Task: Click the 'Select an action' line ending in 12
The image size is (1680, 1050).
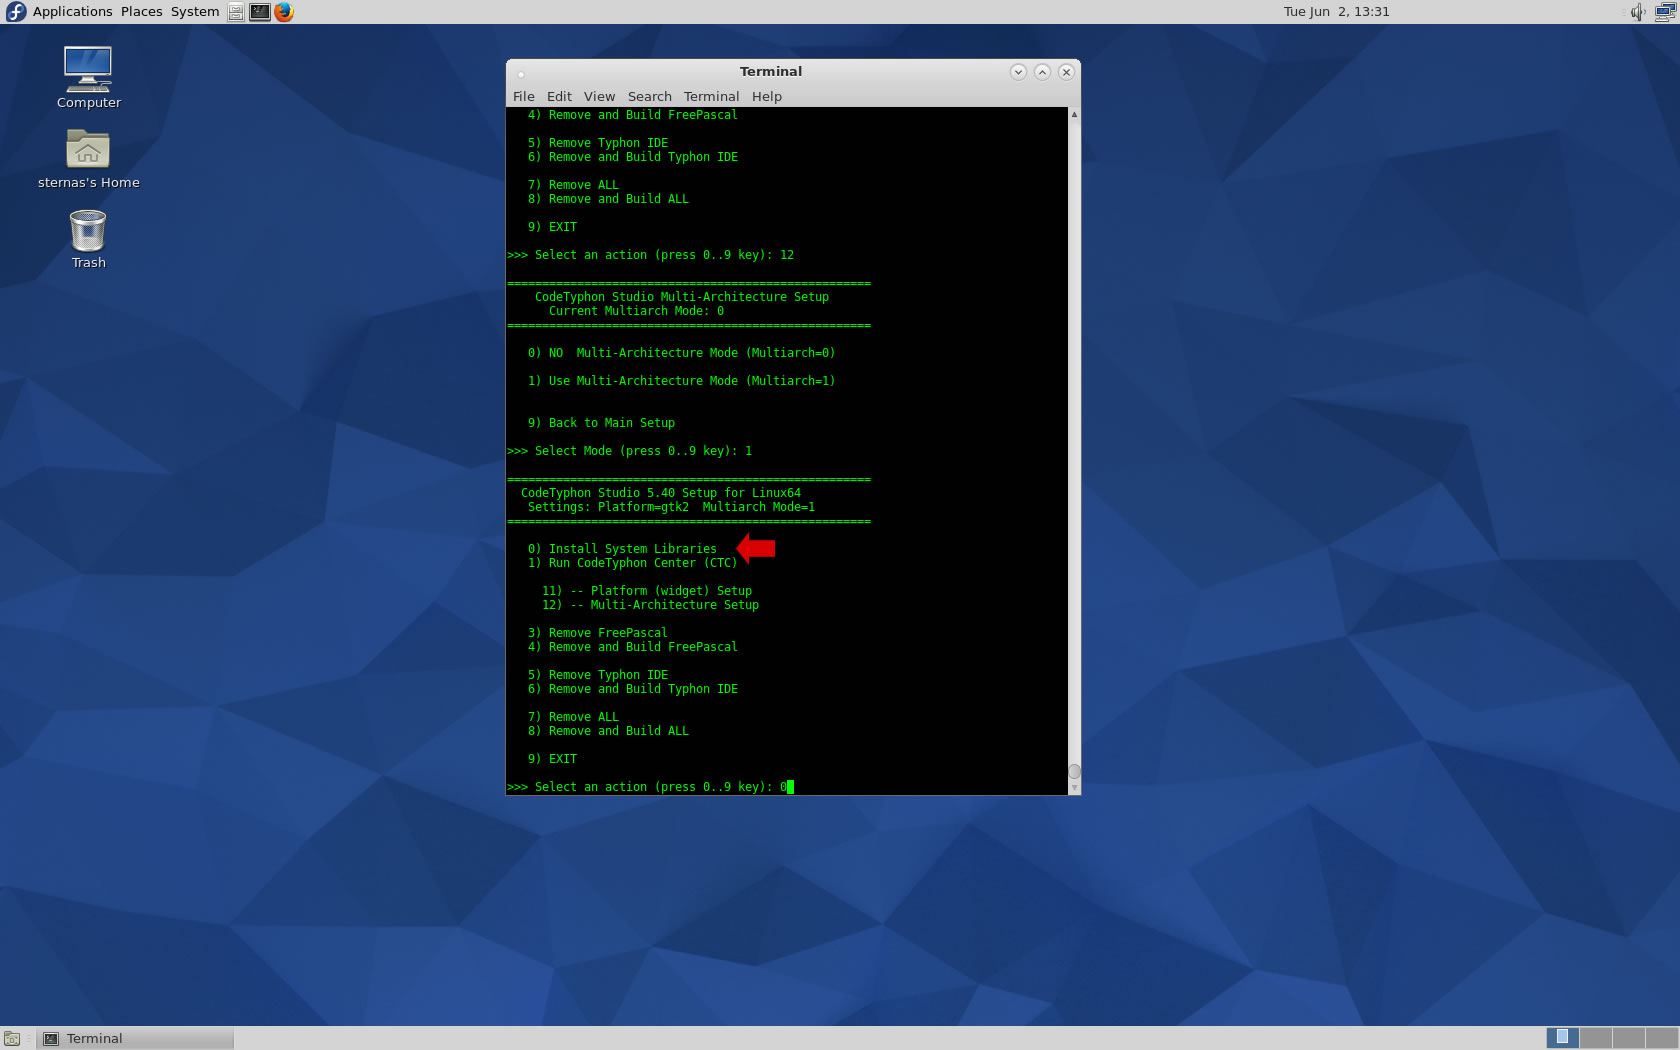Action: (650, 255)
